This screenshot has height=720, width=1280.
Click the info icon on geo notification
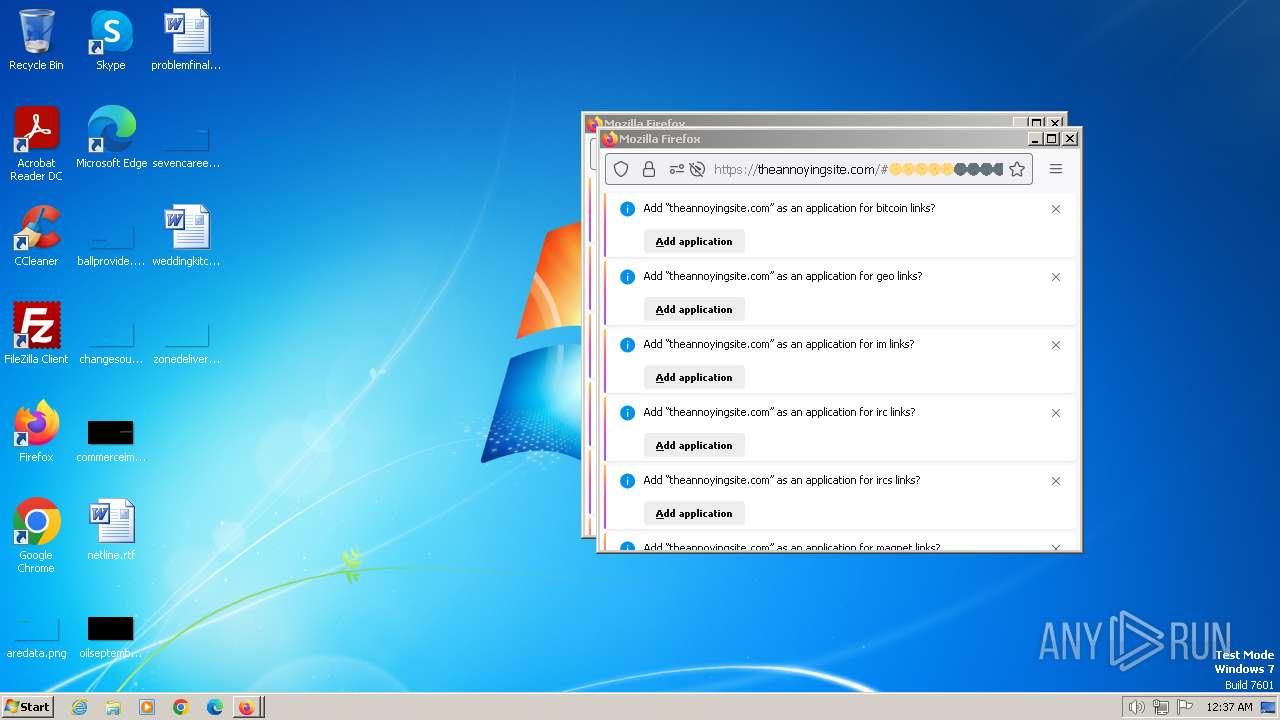tap(627, 277)
